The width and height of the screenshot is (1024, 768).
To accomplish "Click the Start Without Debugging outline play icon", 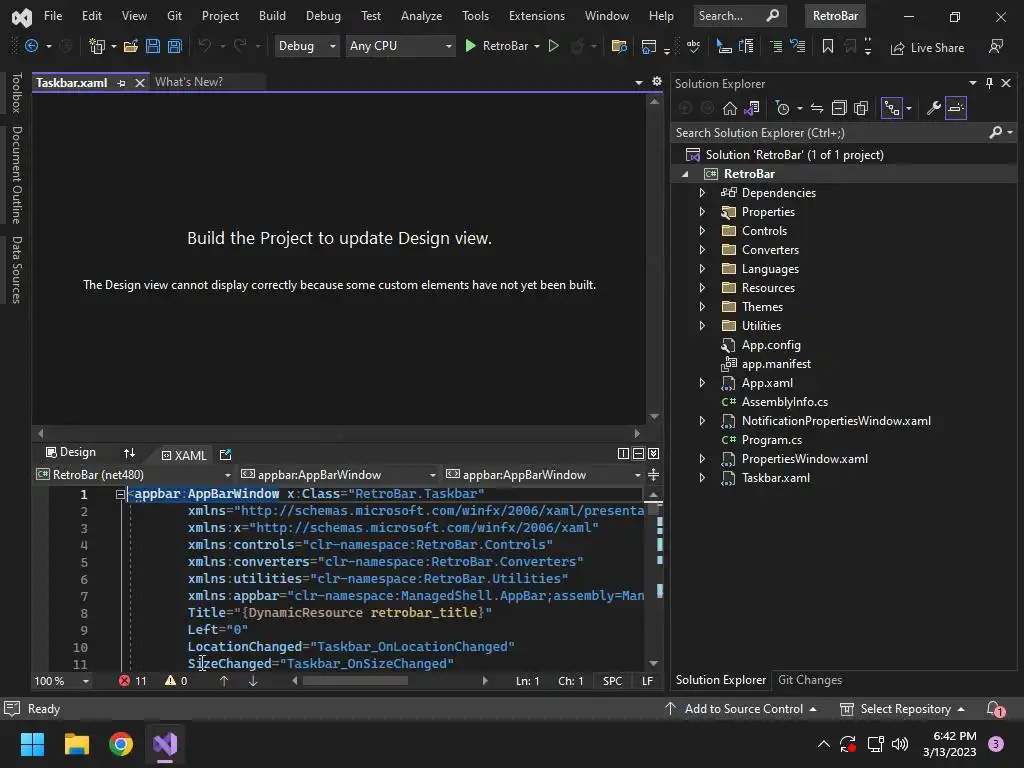I will [553, 46].
